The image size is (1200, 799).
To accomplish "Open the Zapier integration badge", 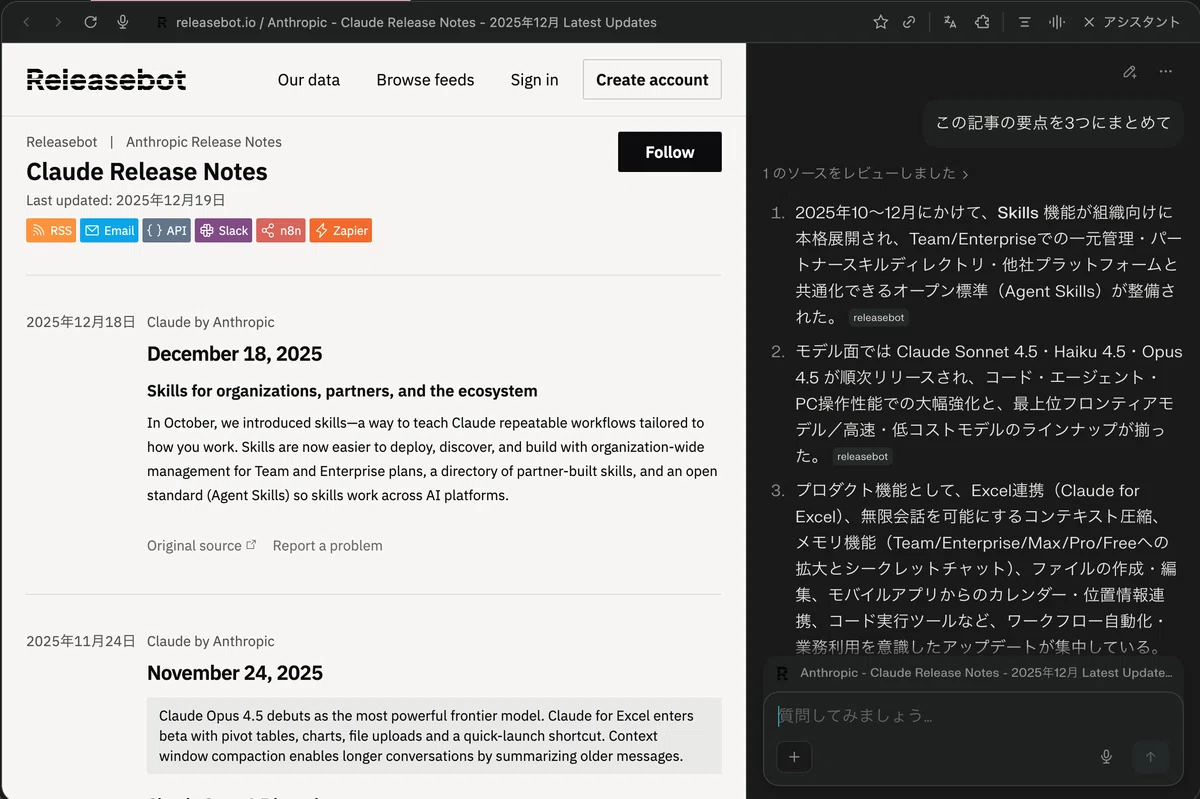I will pyautogui.click(x=341, y=230).
